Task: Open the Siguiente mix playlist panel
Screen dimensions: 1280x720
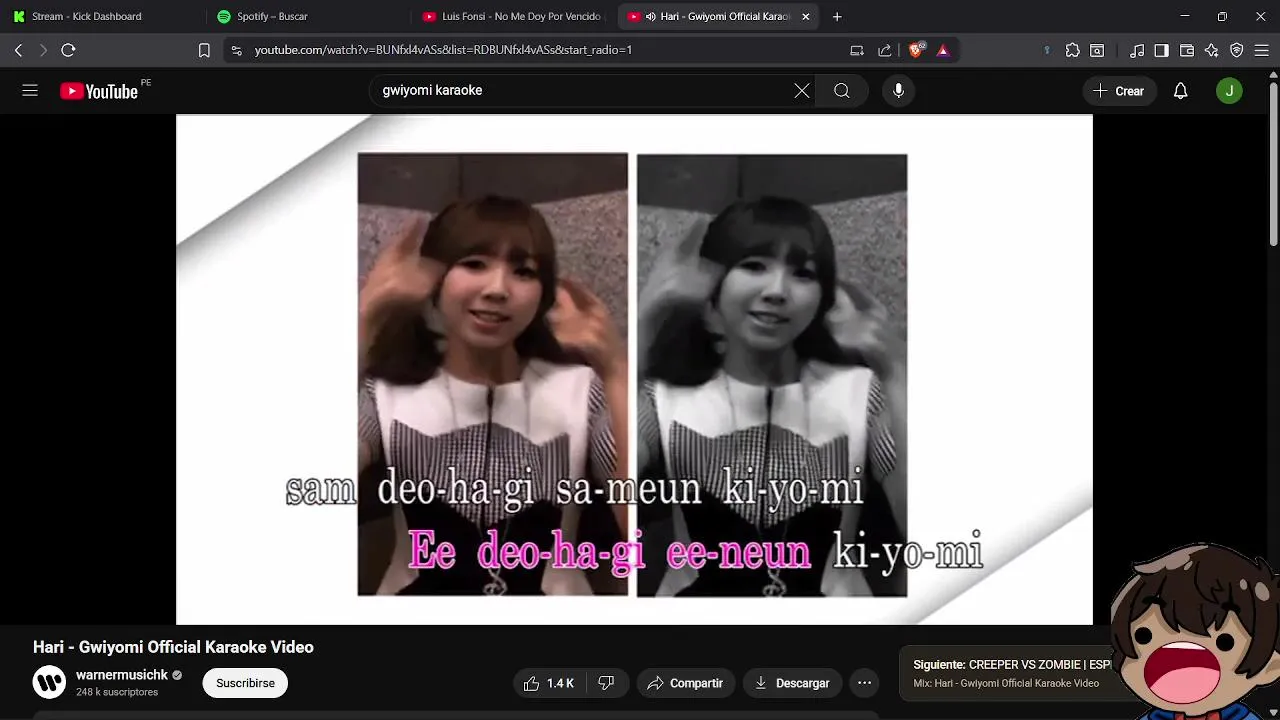Action: coord(1005,674)
